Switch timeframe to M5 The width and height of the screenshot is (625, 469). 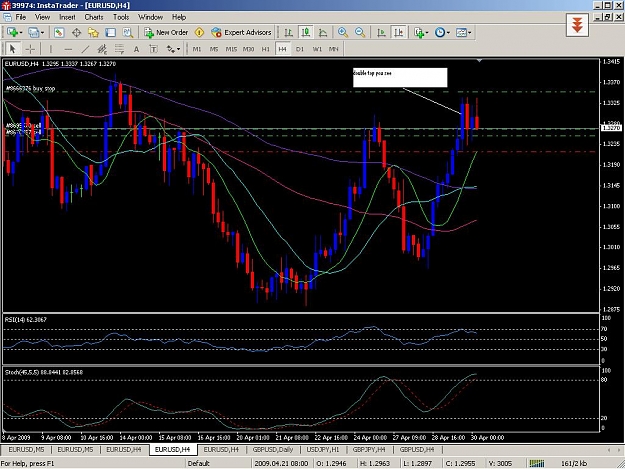[214, 49]
